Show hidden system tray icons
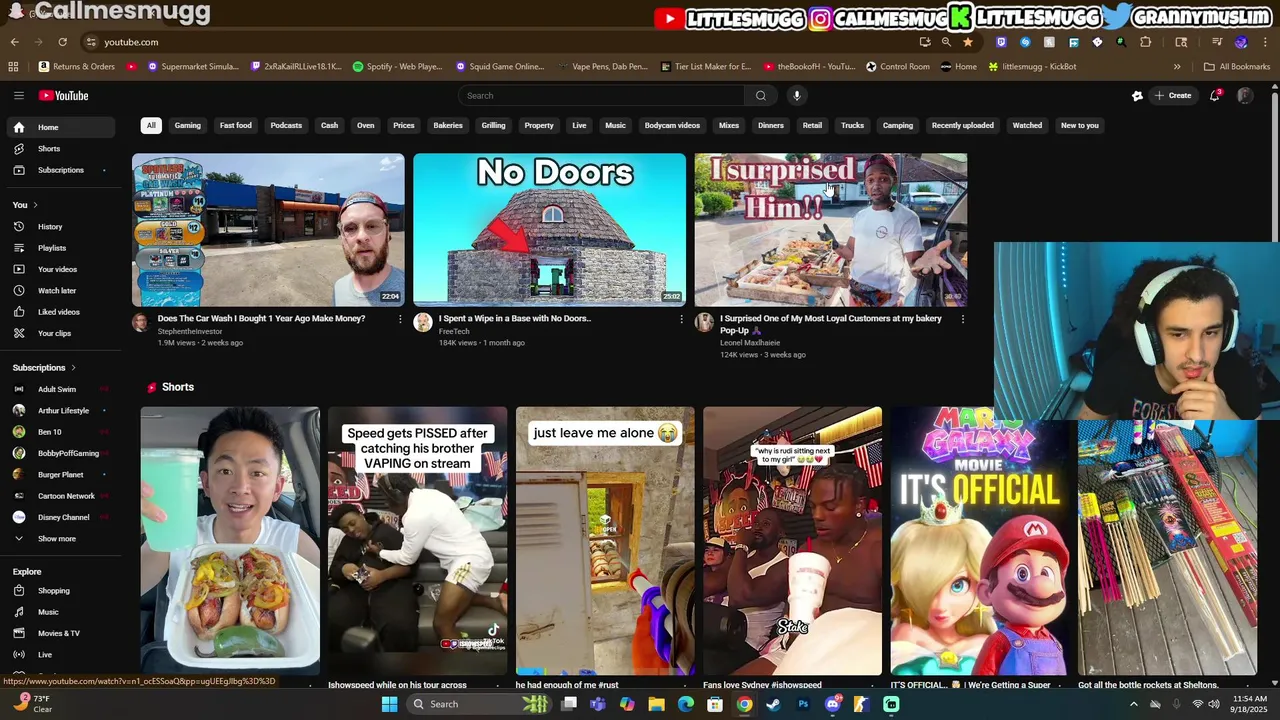The width and height of the screenshot is (1280, 720). (x=1133, y=704)
